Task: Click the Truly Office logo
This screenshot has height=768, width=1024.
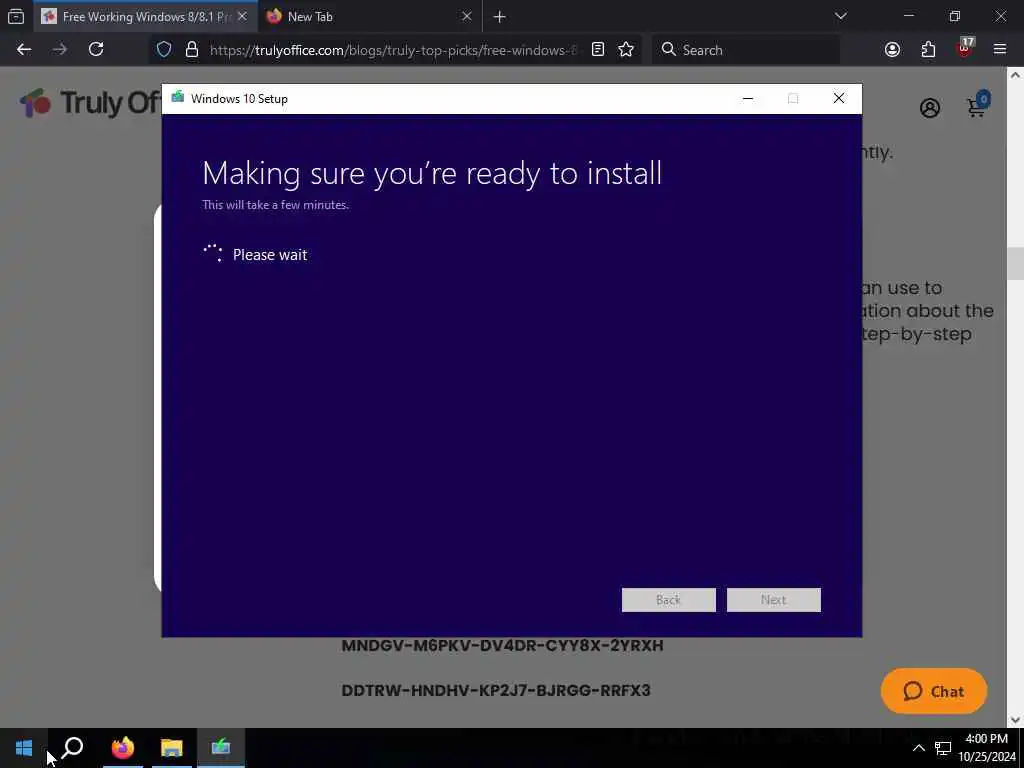Action: pyautogui.click(x=89, y=103)
